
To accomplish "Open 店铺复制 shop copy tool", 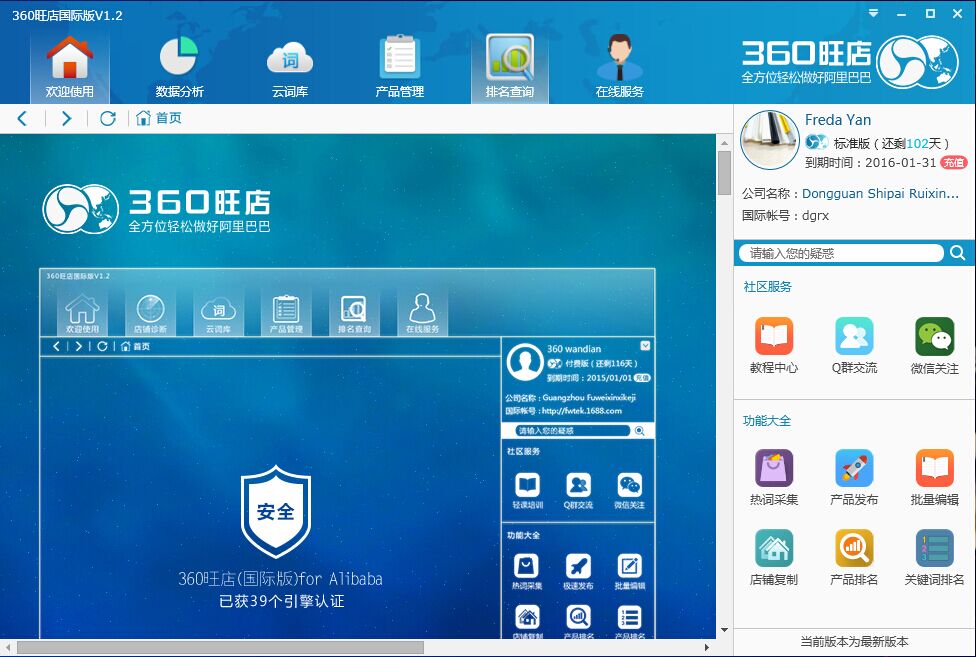I will 774,557.
